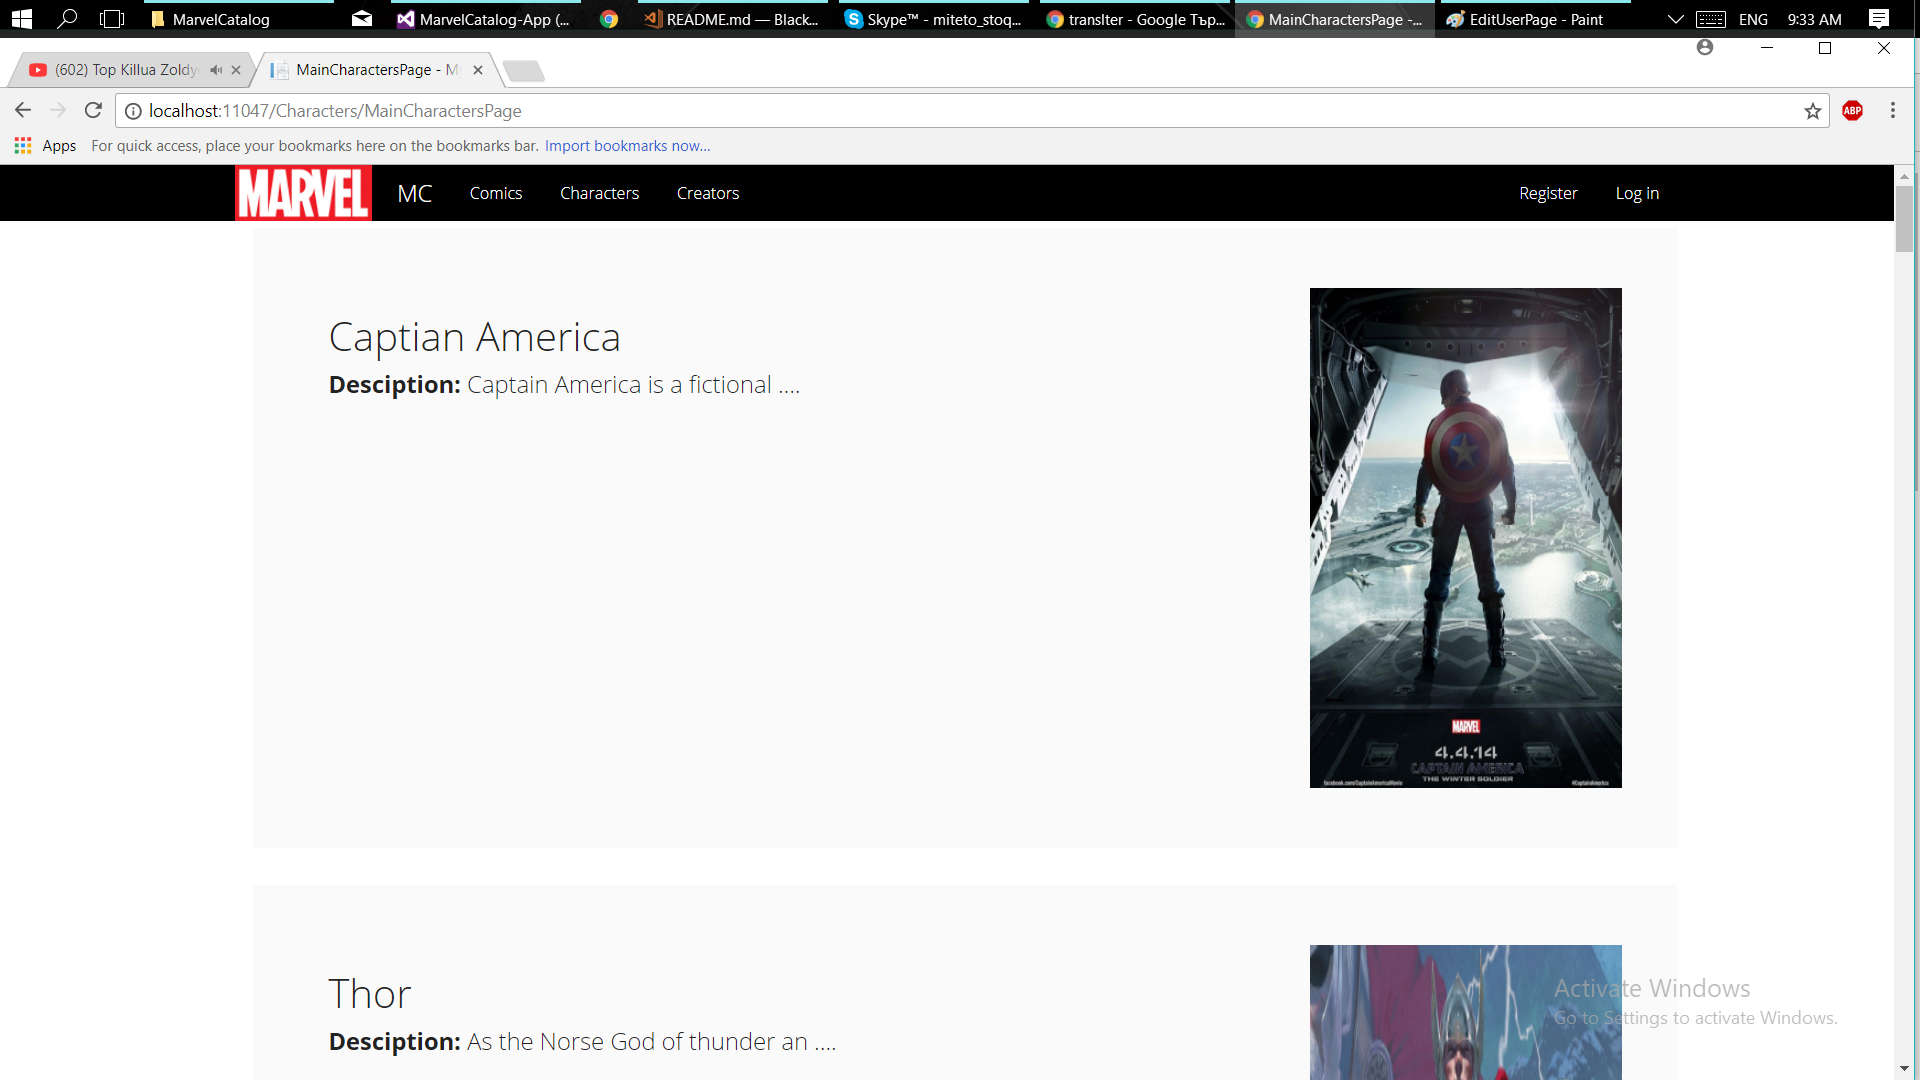Open the AdBlock Plus extension icon

pos(1852,111)
